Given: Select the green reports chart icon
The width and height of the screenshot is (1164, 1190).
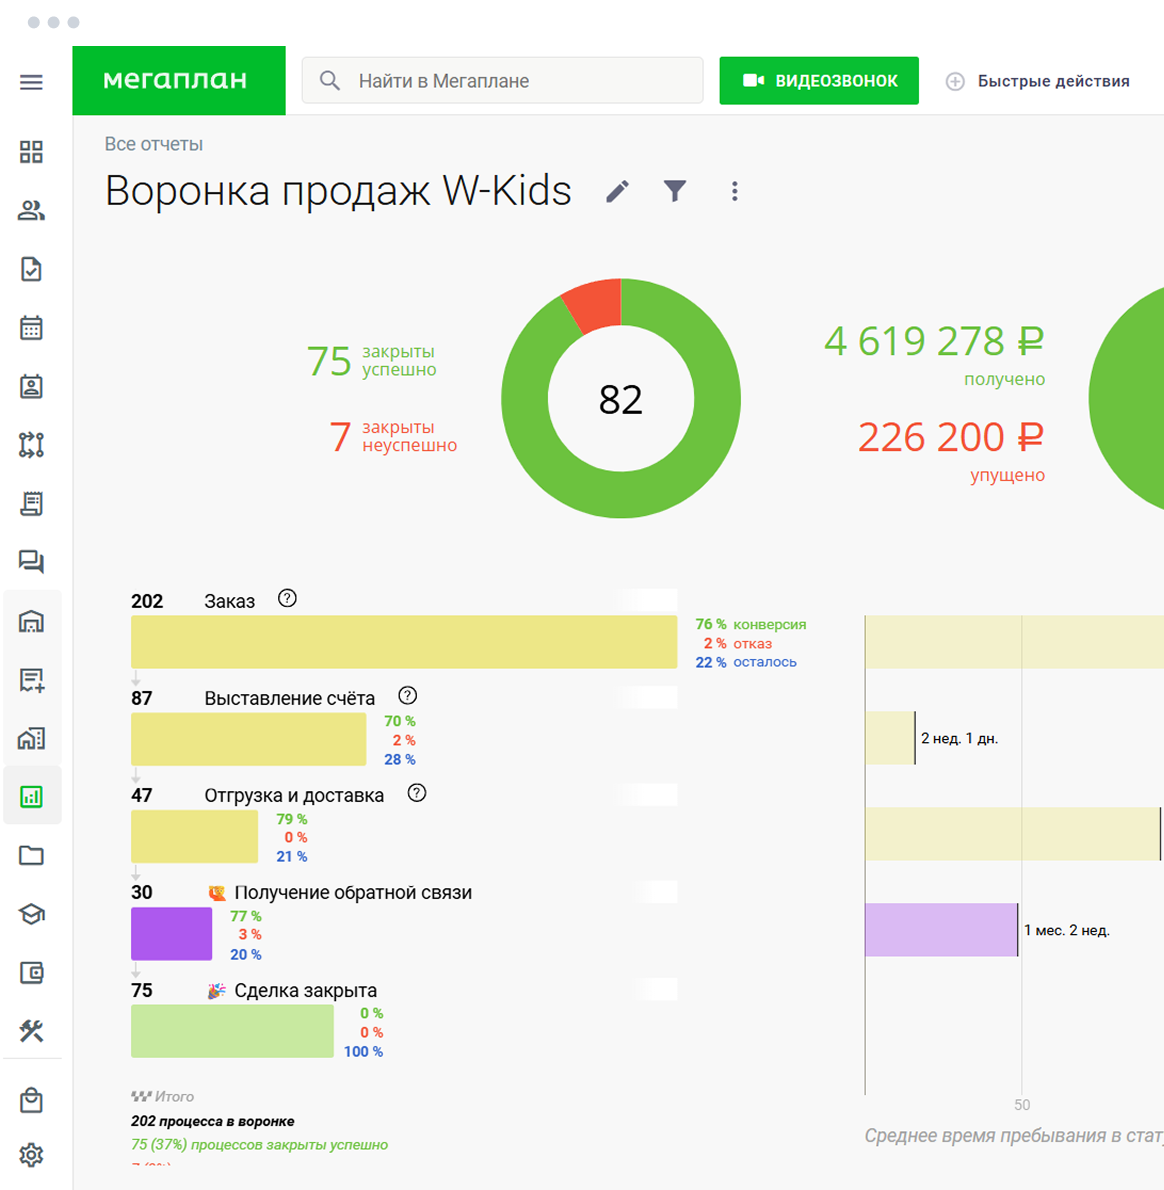Looking at the screenshot, I should pos(31,796).
